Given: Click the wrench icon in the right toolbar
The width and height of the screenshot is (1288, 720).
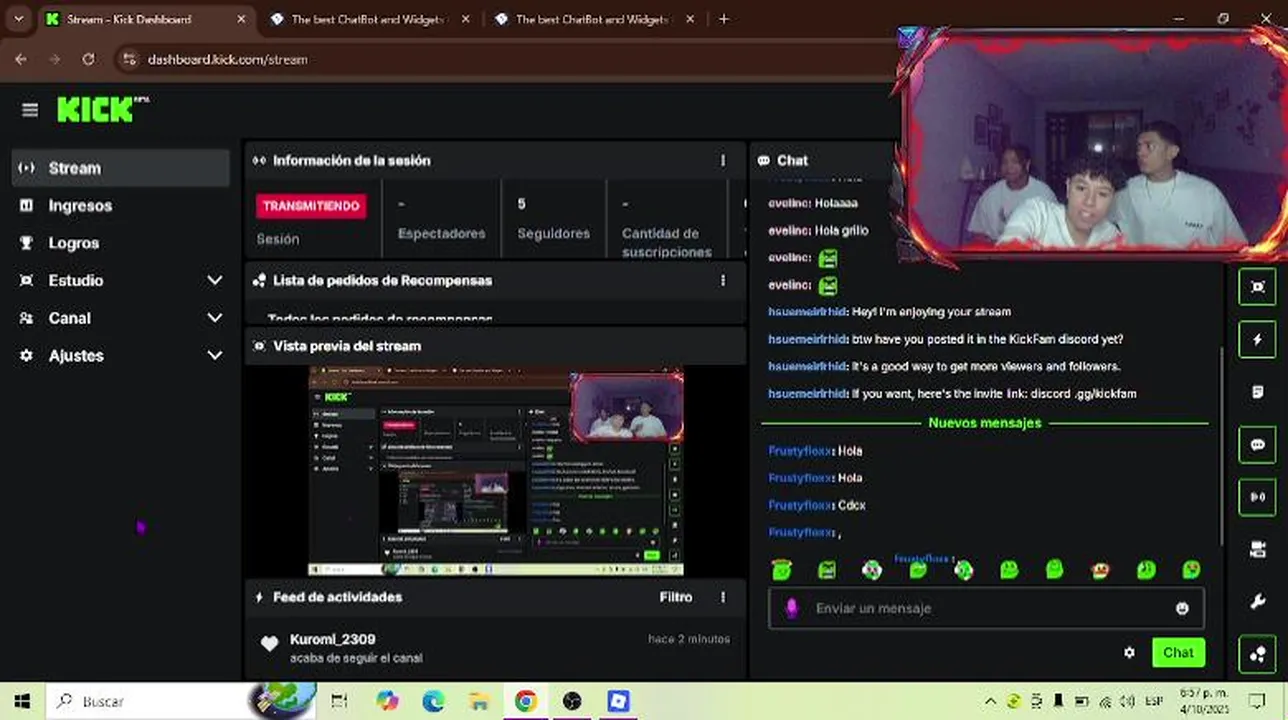Looking at the screenshot, I should (x=1257, y=601).
